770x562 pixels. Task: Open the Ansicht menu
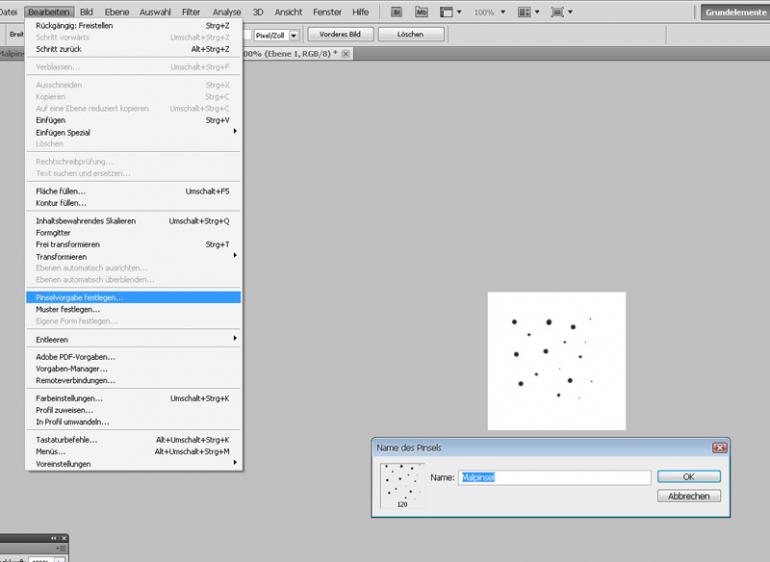coord(288,12)
